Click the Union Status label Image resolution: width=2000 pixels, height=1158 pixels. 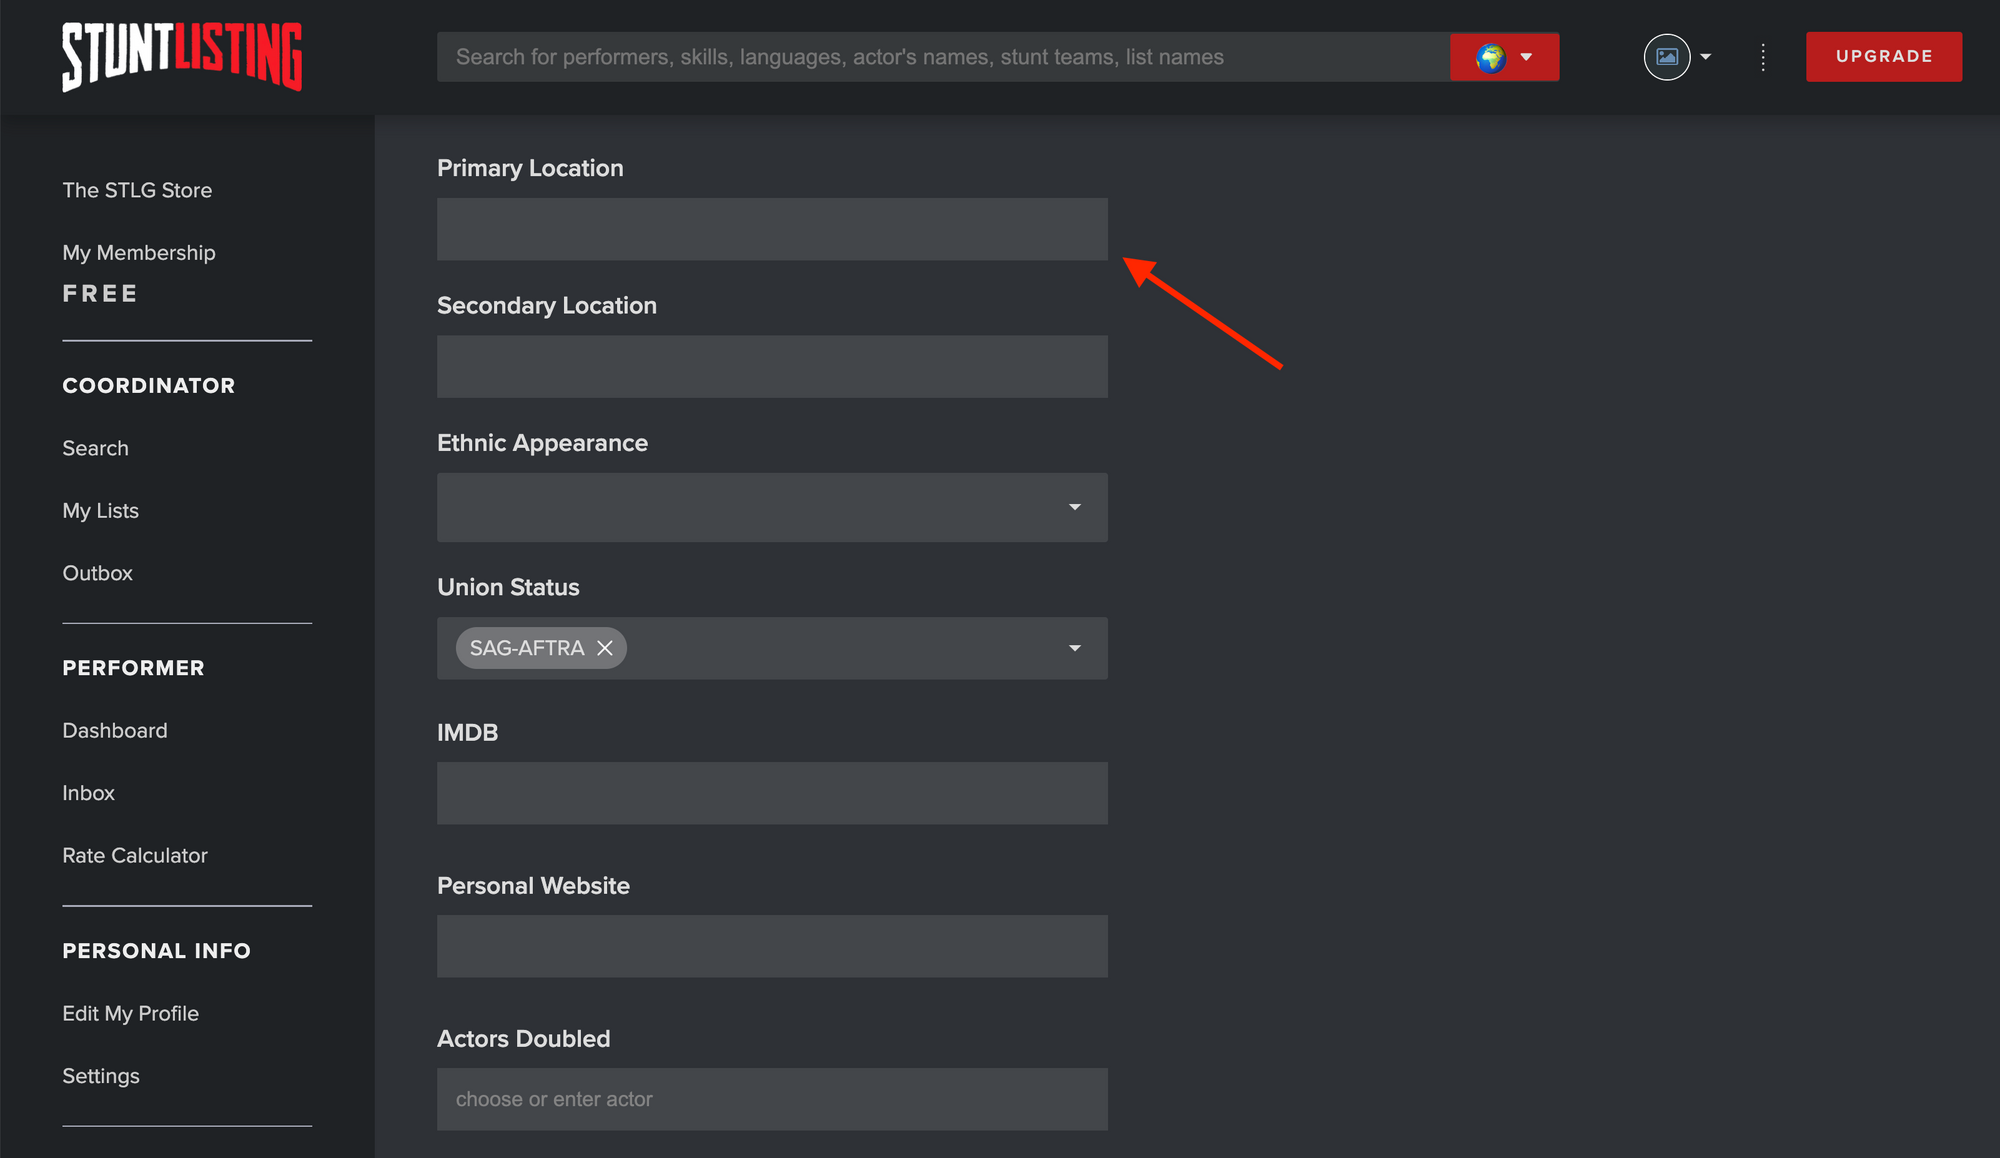click(x=508, y=587)
